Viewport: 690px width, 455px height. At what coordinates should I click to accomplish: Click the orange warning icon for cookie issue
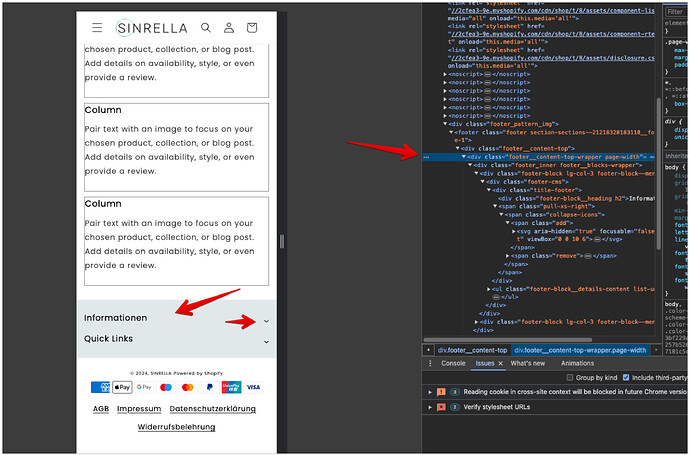tap(441, 392)
